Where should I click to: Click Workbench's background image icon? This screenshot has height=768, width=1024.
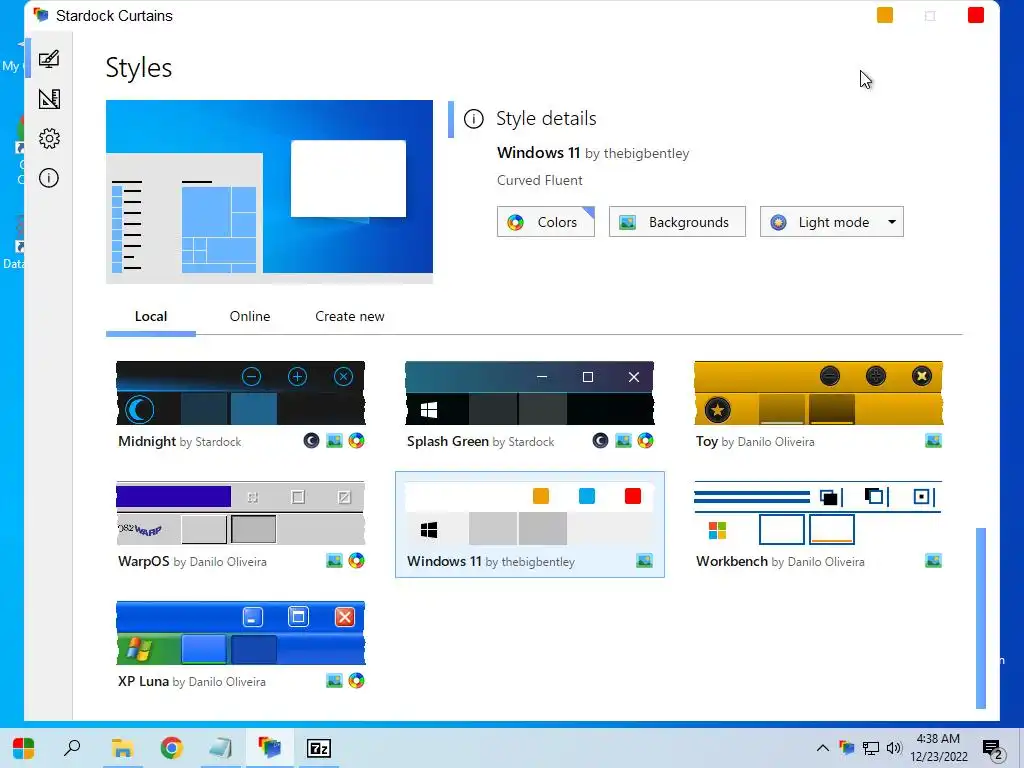coord(934,560)
